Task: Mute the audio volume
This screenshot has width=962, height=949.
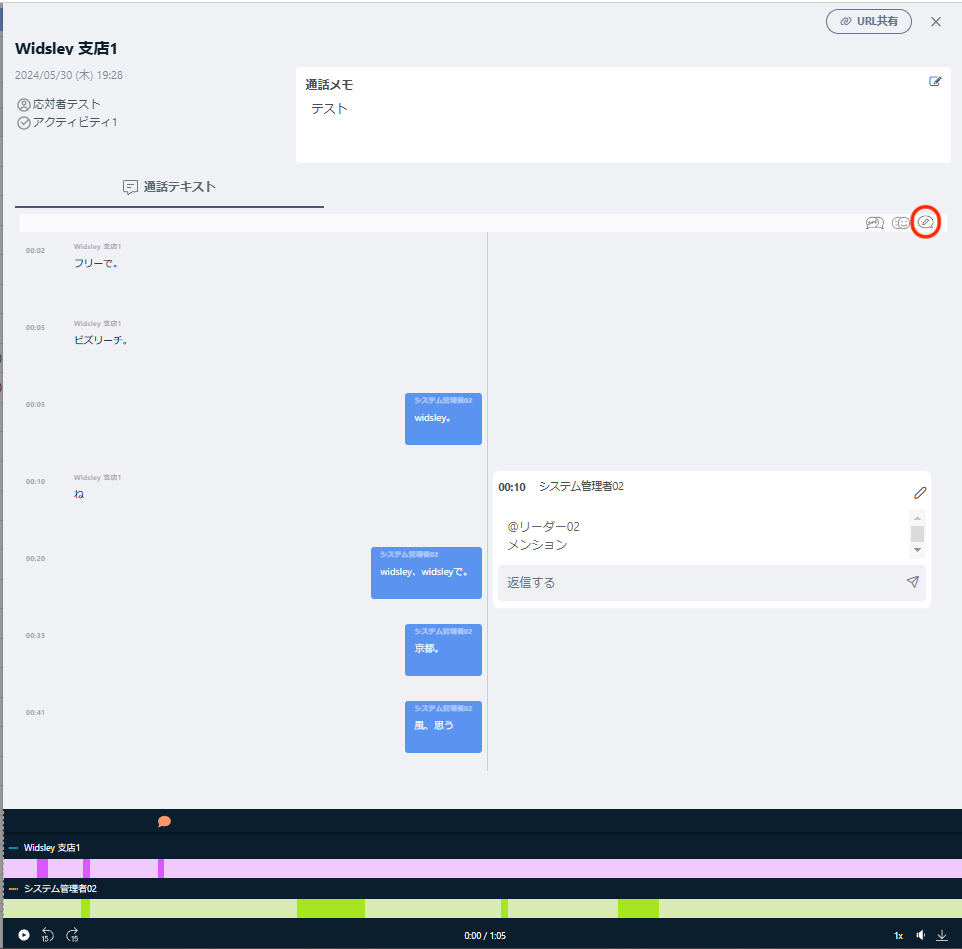Action: tap(920, 935)
